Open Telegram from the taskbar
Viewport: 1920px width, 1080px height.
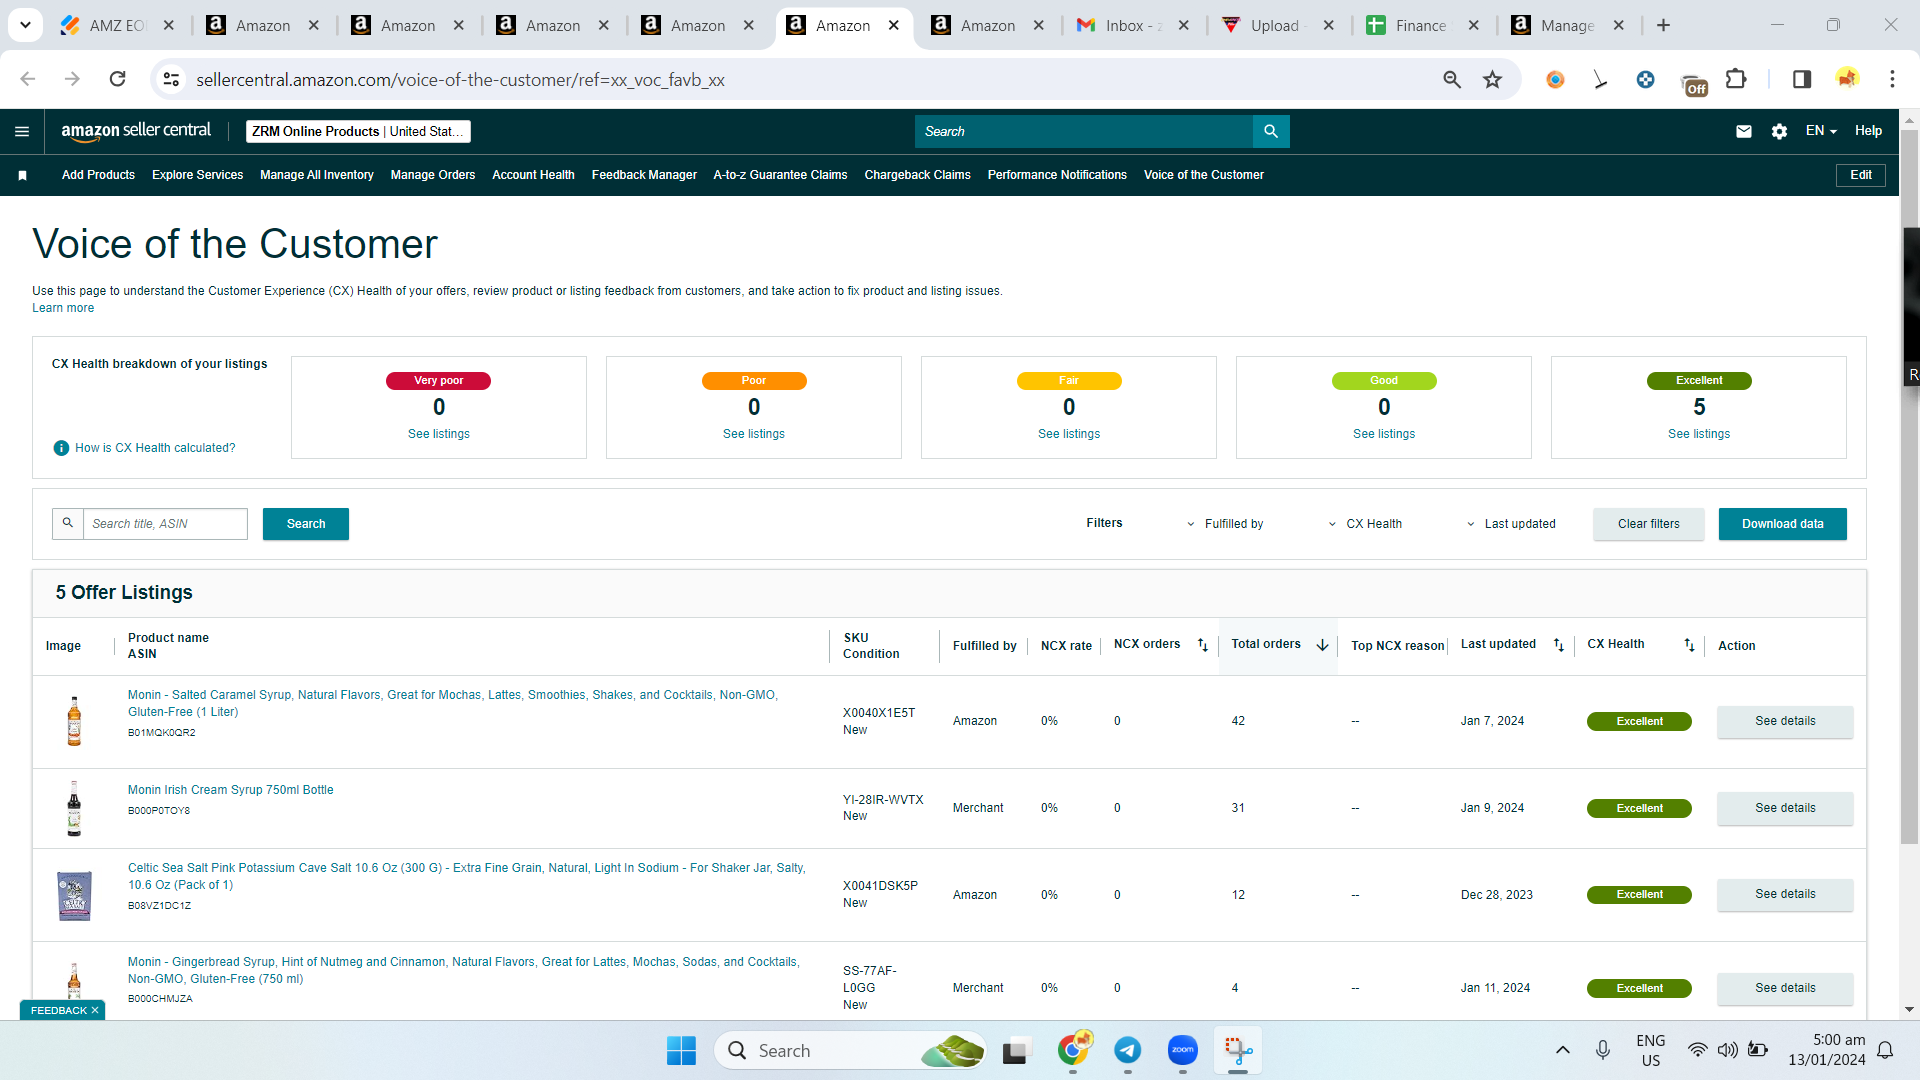1128,1050
